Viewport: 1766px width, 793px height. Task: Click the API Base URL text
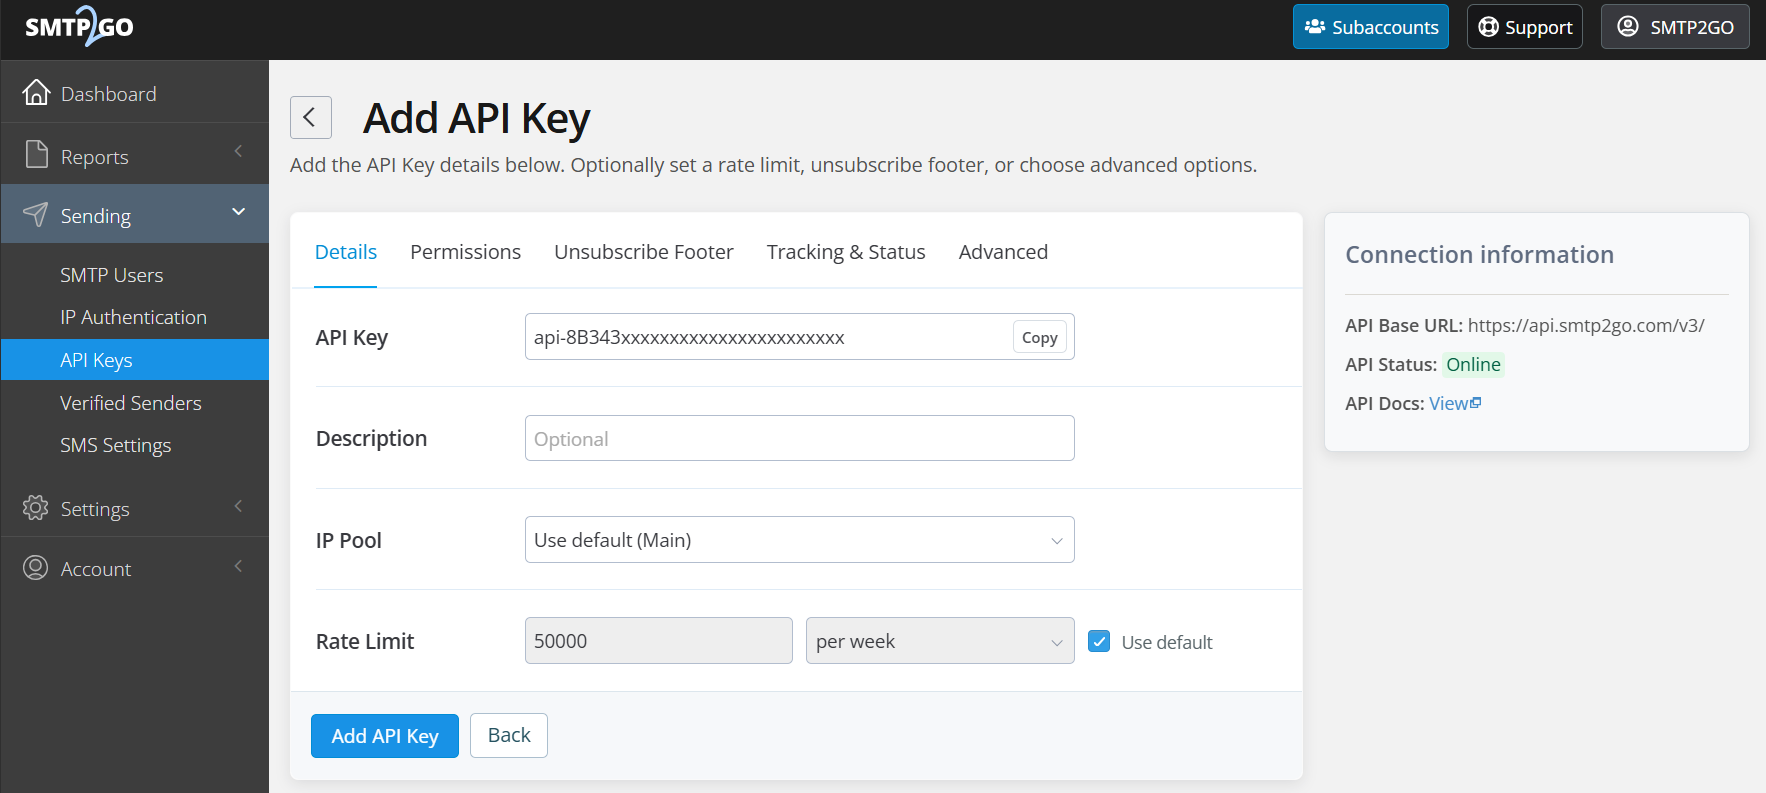tap(1525, 325)
